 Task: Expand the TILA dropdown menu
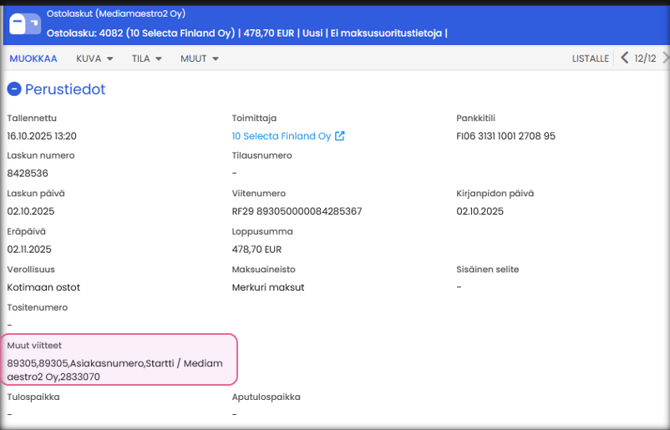point(147,58)
